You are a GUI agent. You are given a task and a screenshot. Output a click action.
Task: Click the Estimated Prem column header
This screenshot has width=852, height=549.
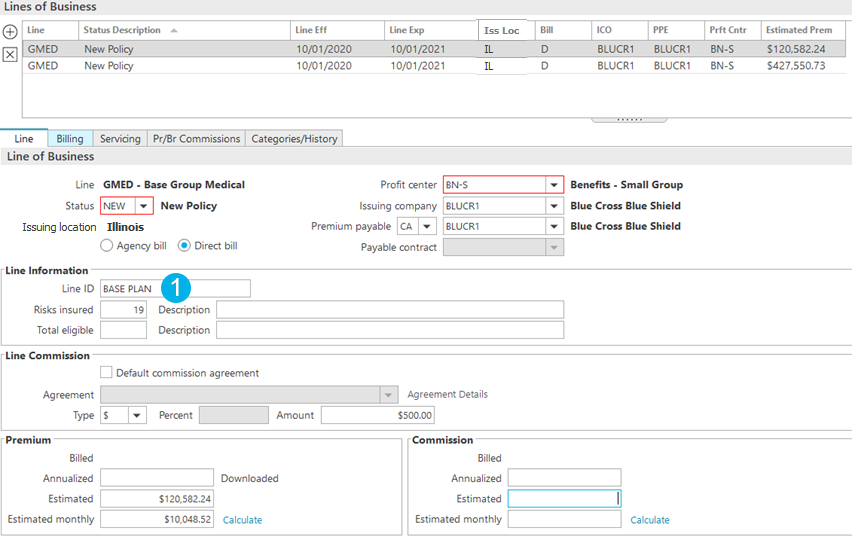798,30
